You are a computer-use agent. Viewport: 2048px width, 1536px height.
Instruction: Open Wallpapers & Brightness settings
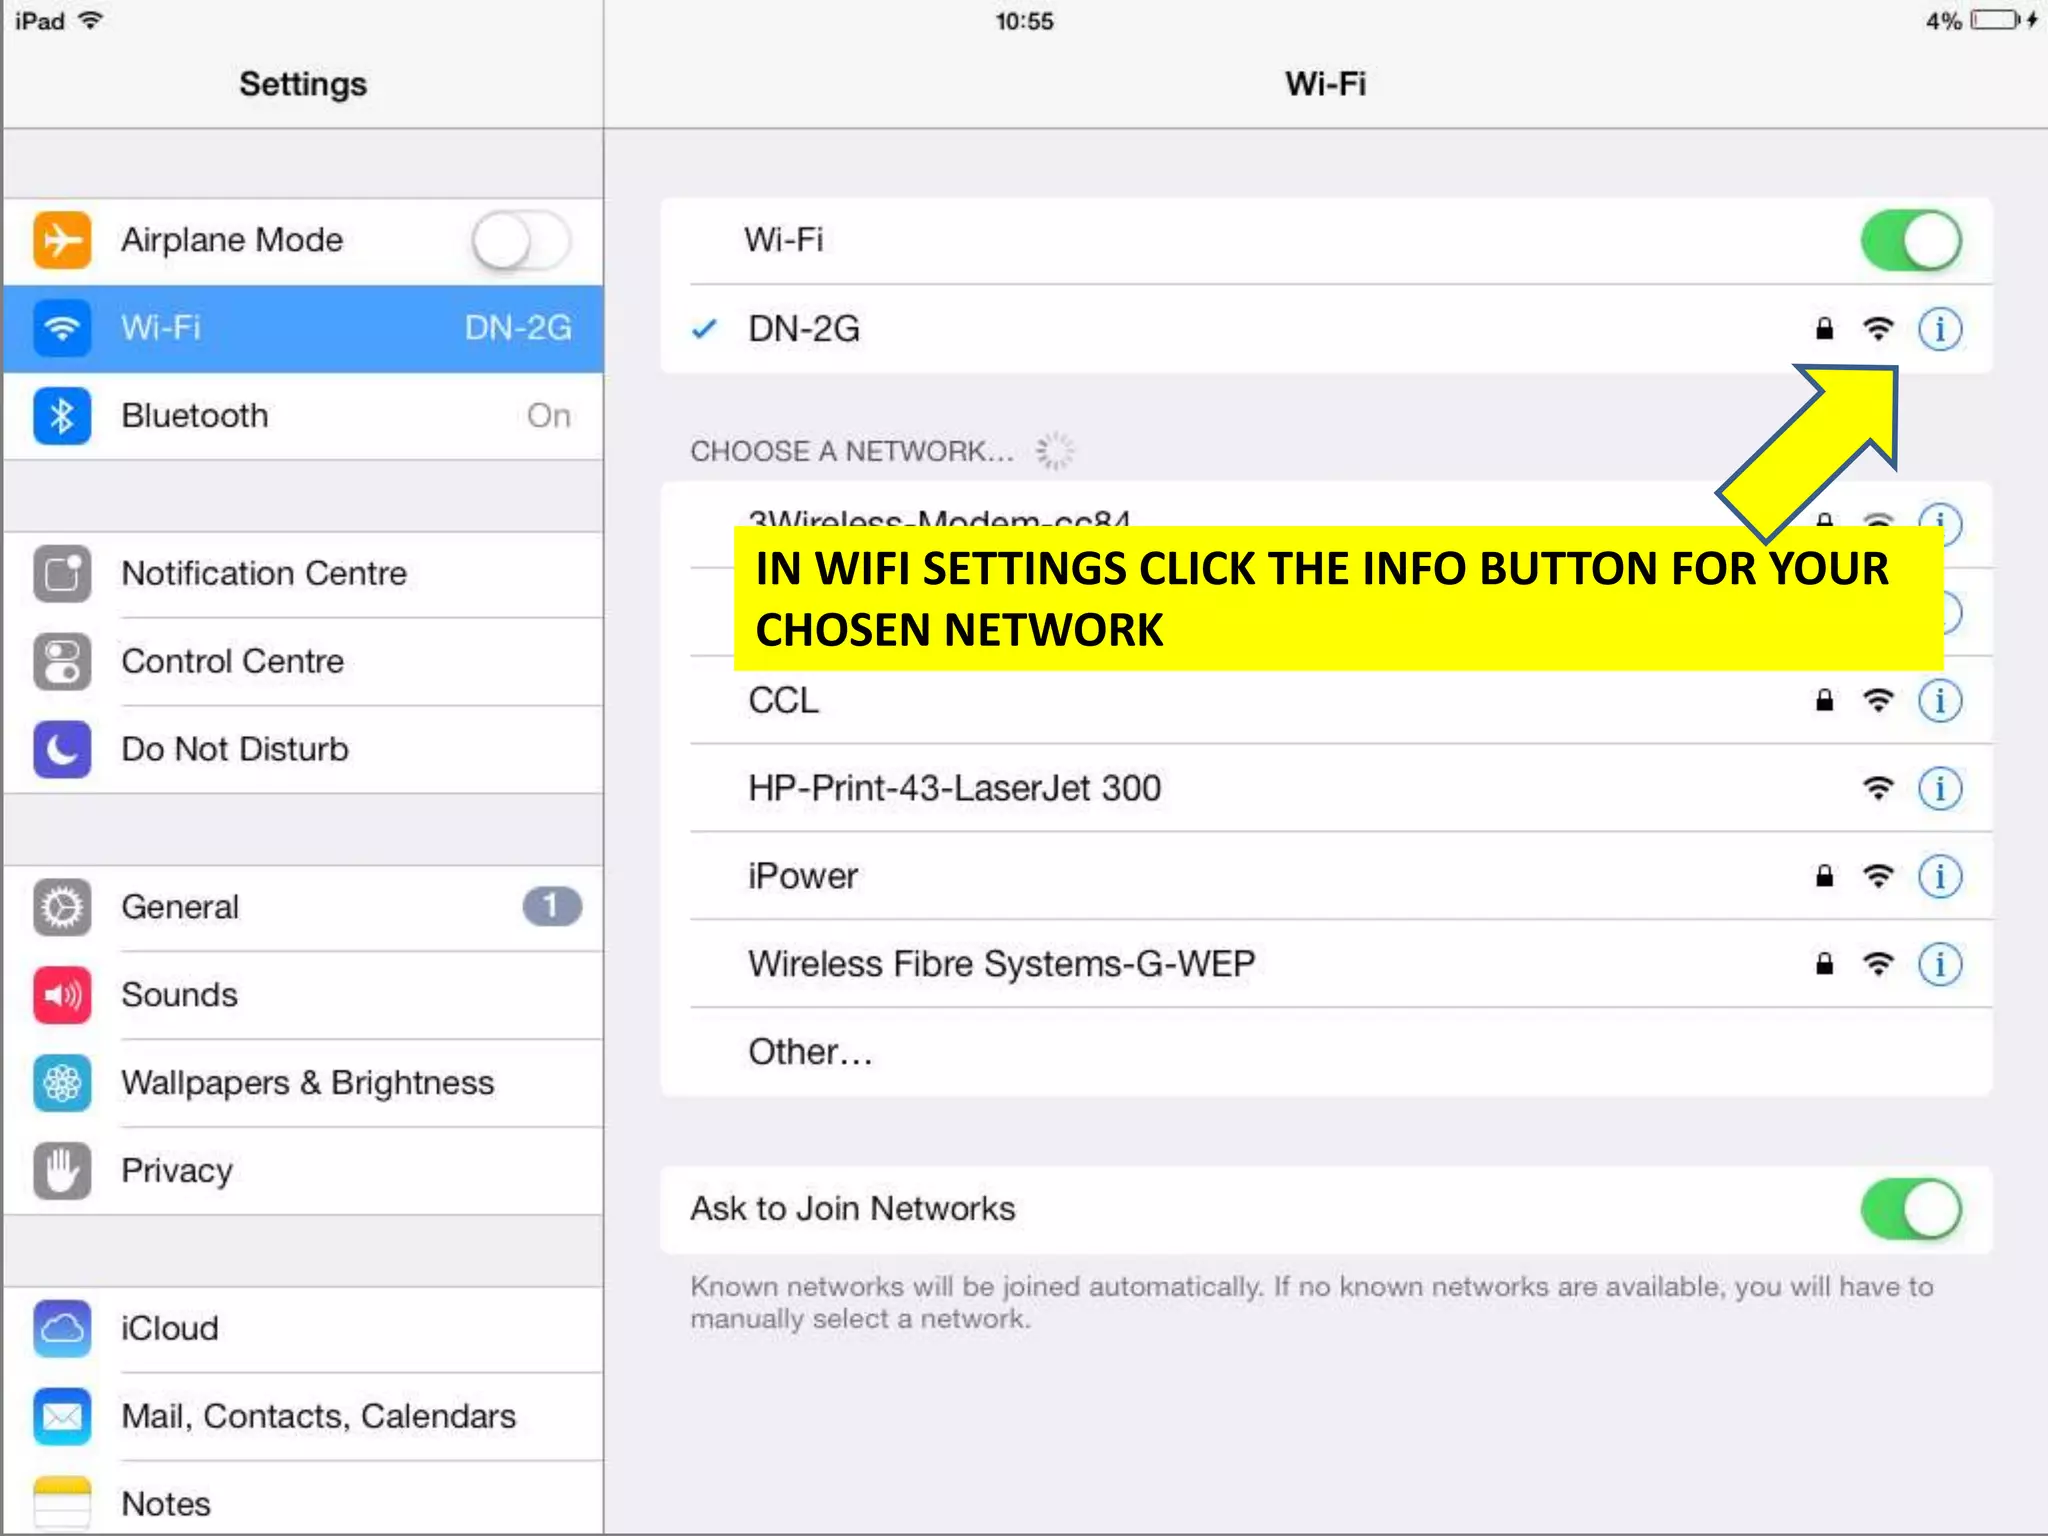tap(303, 1083)
